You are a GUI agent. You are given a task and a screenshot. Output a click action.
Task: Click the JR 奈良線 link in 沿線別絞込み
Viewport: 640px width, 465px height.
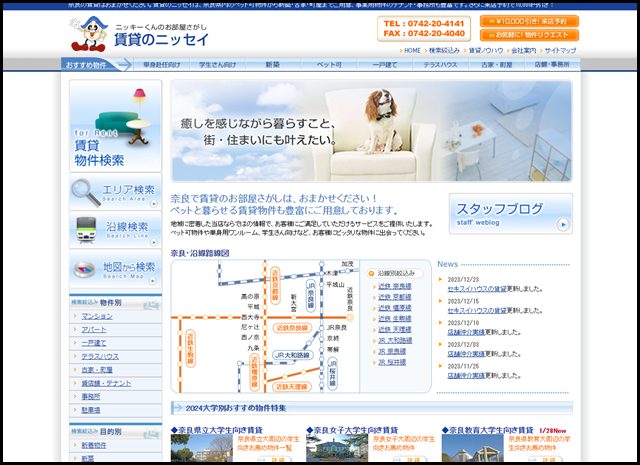click(x=392, y=352)
